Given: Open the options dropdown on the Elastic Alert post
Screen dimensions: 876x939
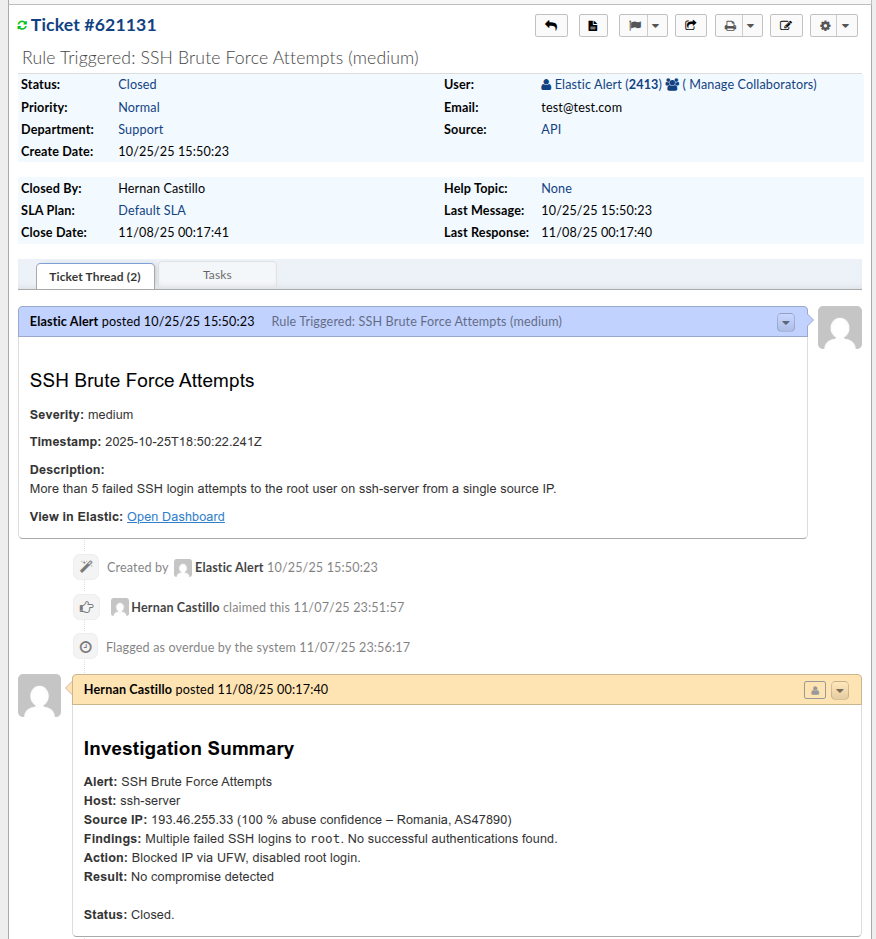Looking at the screenshot, I should click(x=786, y=322).
